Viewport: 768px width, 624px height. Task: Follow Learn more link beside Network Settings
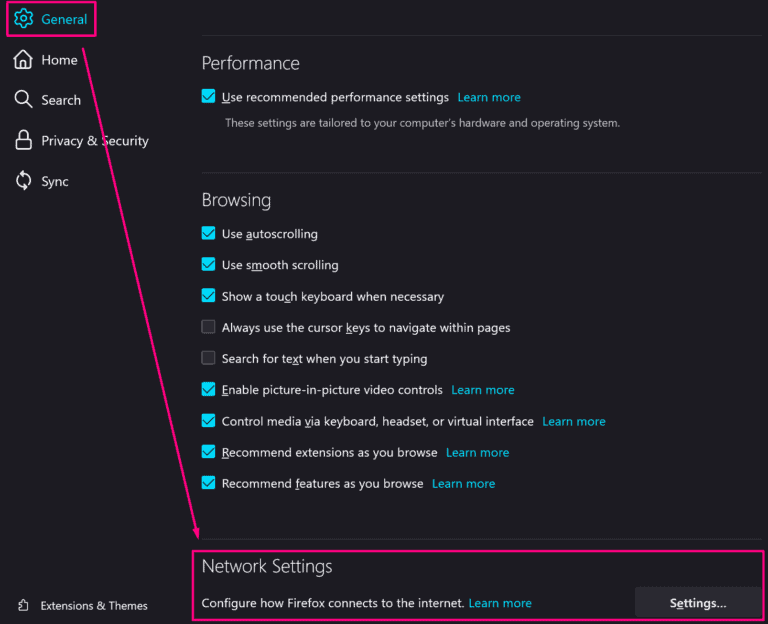click(x=500, y=603)
